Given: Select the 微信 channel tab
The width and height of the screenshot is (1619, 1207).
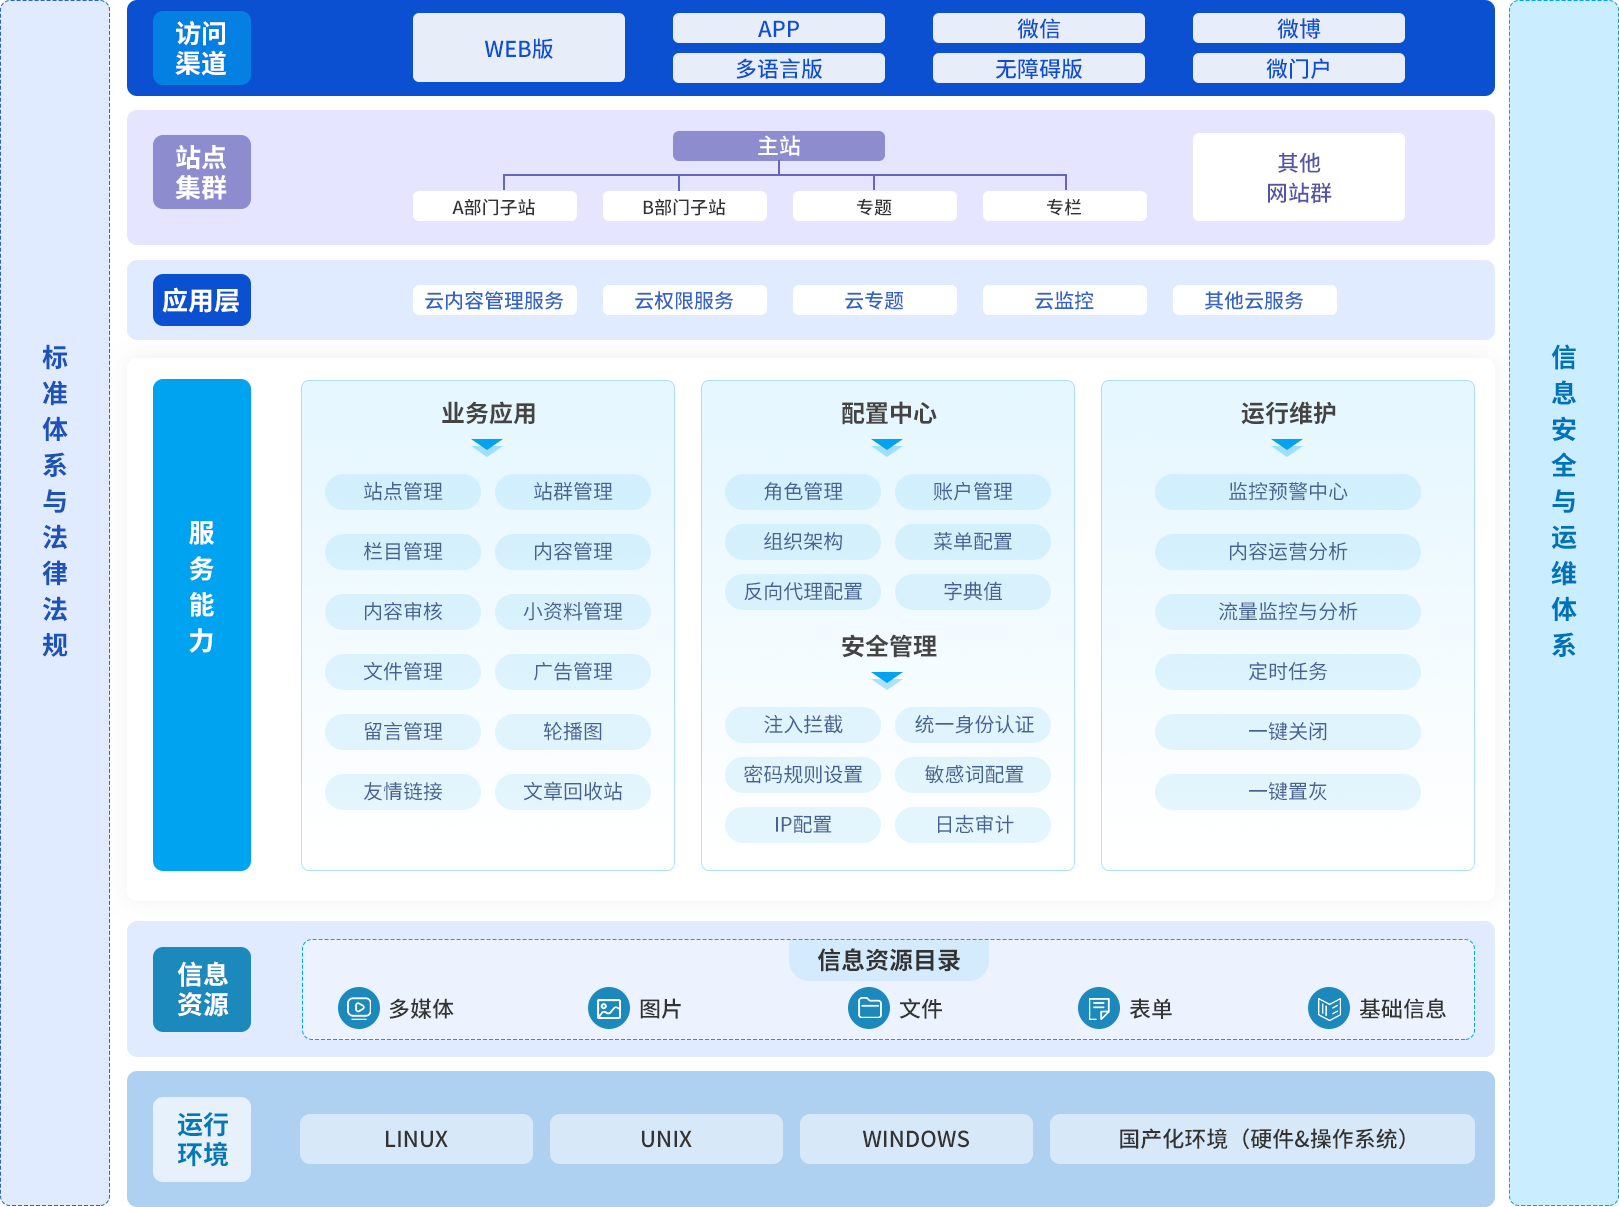Looking at the screenshot, I should (x=1038, y=29).
